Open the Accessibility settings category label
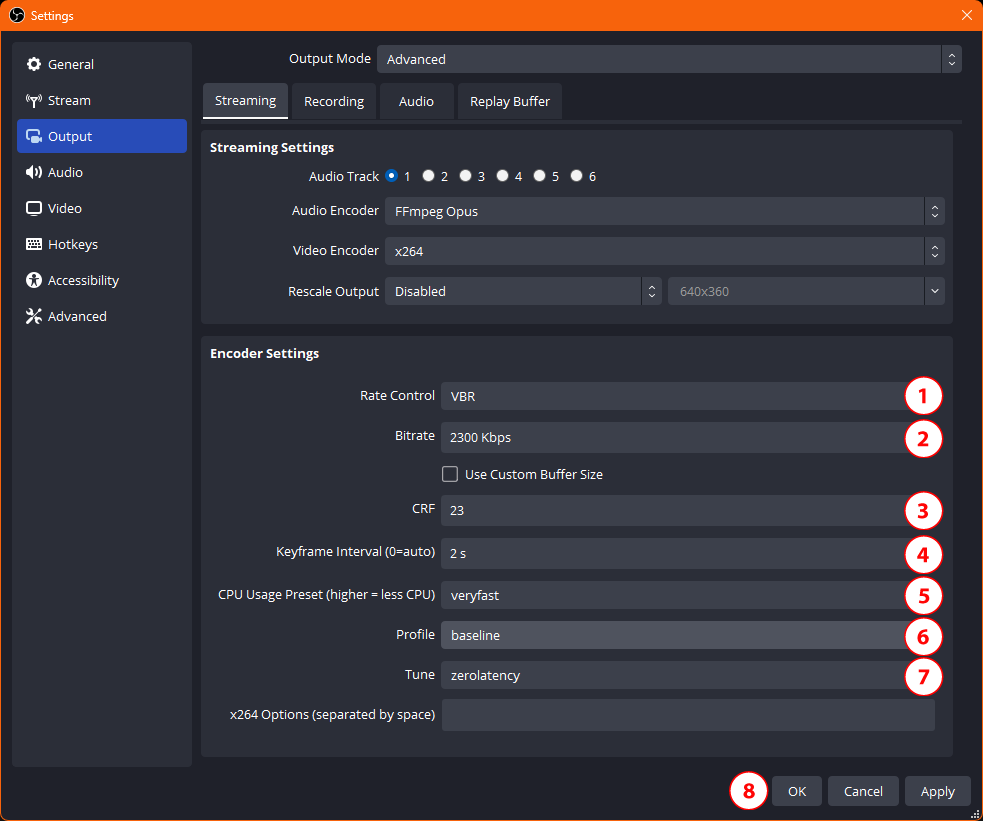 pos(83,280)
